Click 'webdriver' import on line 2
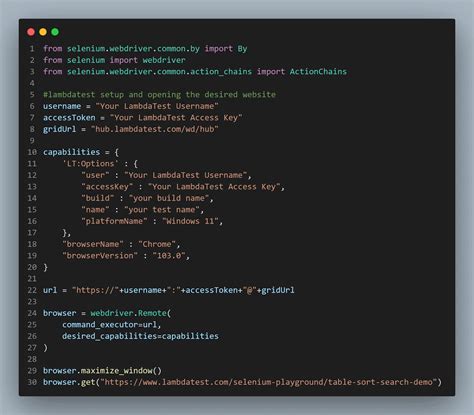This screenshot has height=415, width=474. pos(164,60)
